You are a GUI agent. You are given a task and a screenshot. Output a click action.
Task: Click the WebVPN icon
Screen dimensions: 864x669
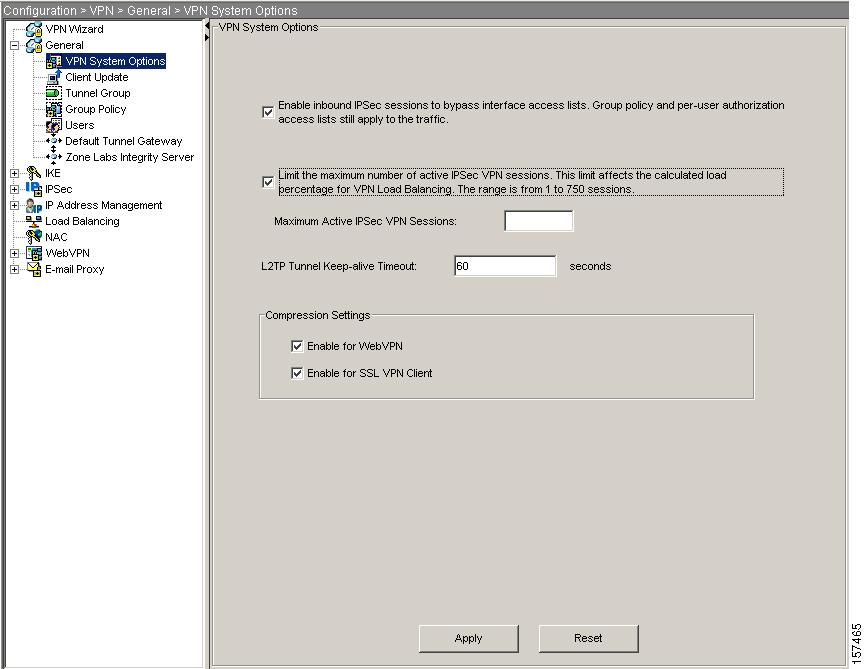click(x=34, y=253)
